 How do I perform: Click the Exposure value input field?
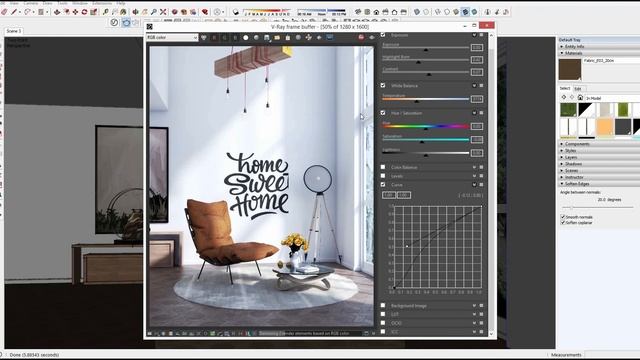point(477,47)
